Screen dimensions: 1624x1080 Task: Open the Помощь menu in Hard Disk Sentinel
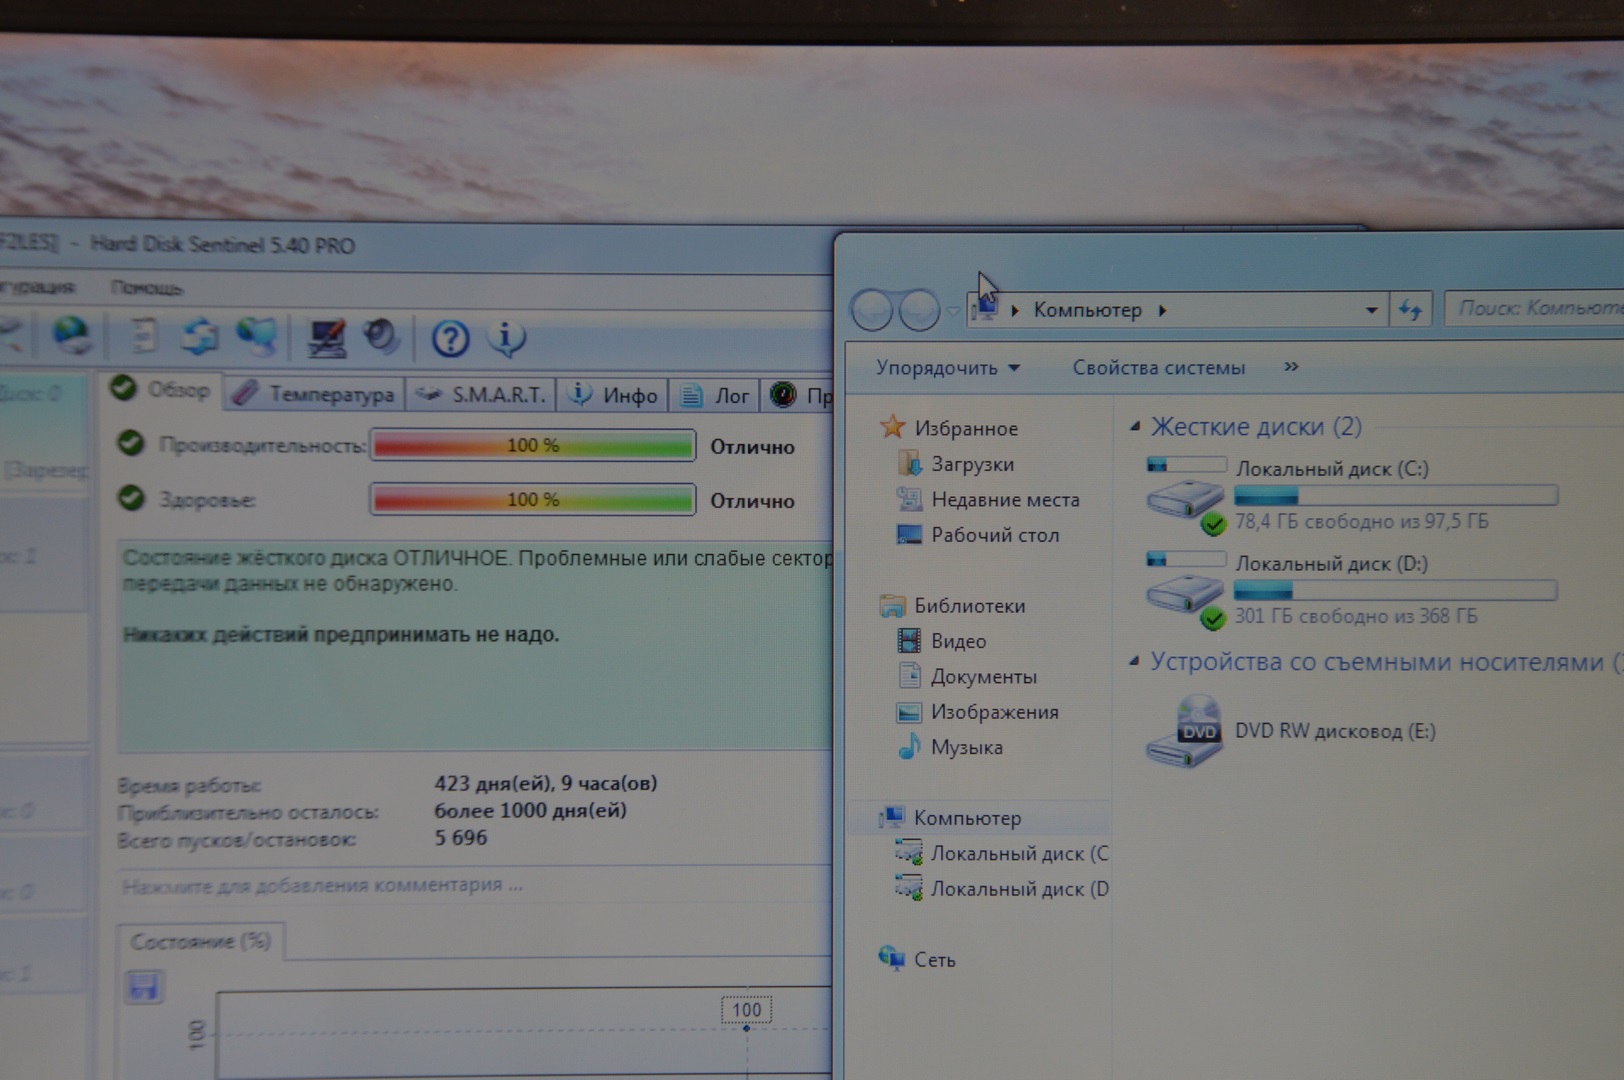146,288
